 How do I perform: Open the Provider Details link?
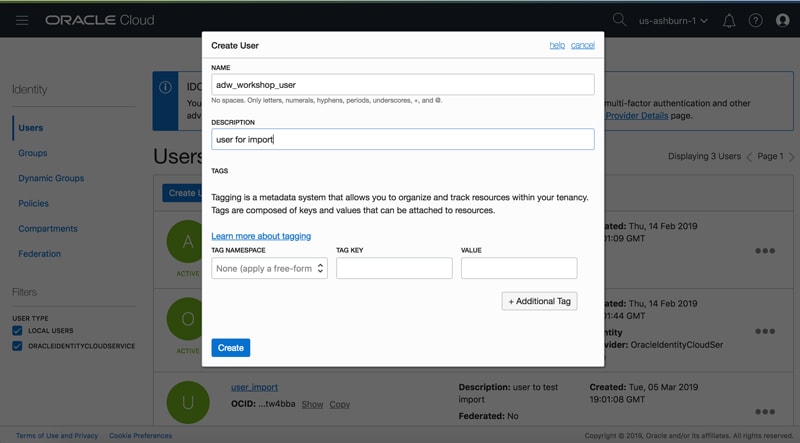tap(636, 116)
